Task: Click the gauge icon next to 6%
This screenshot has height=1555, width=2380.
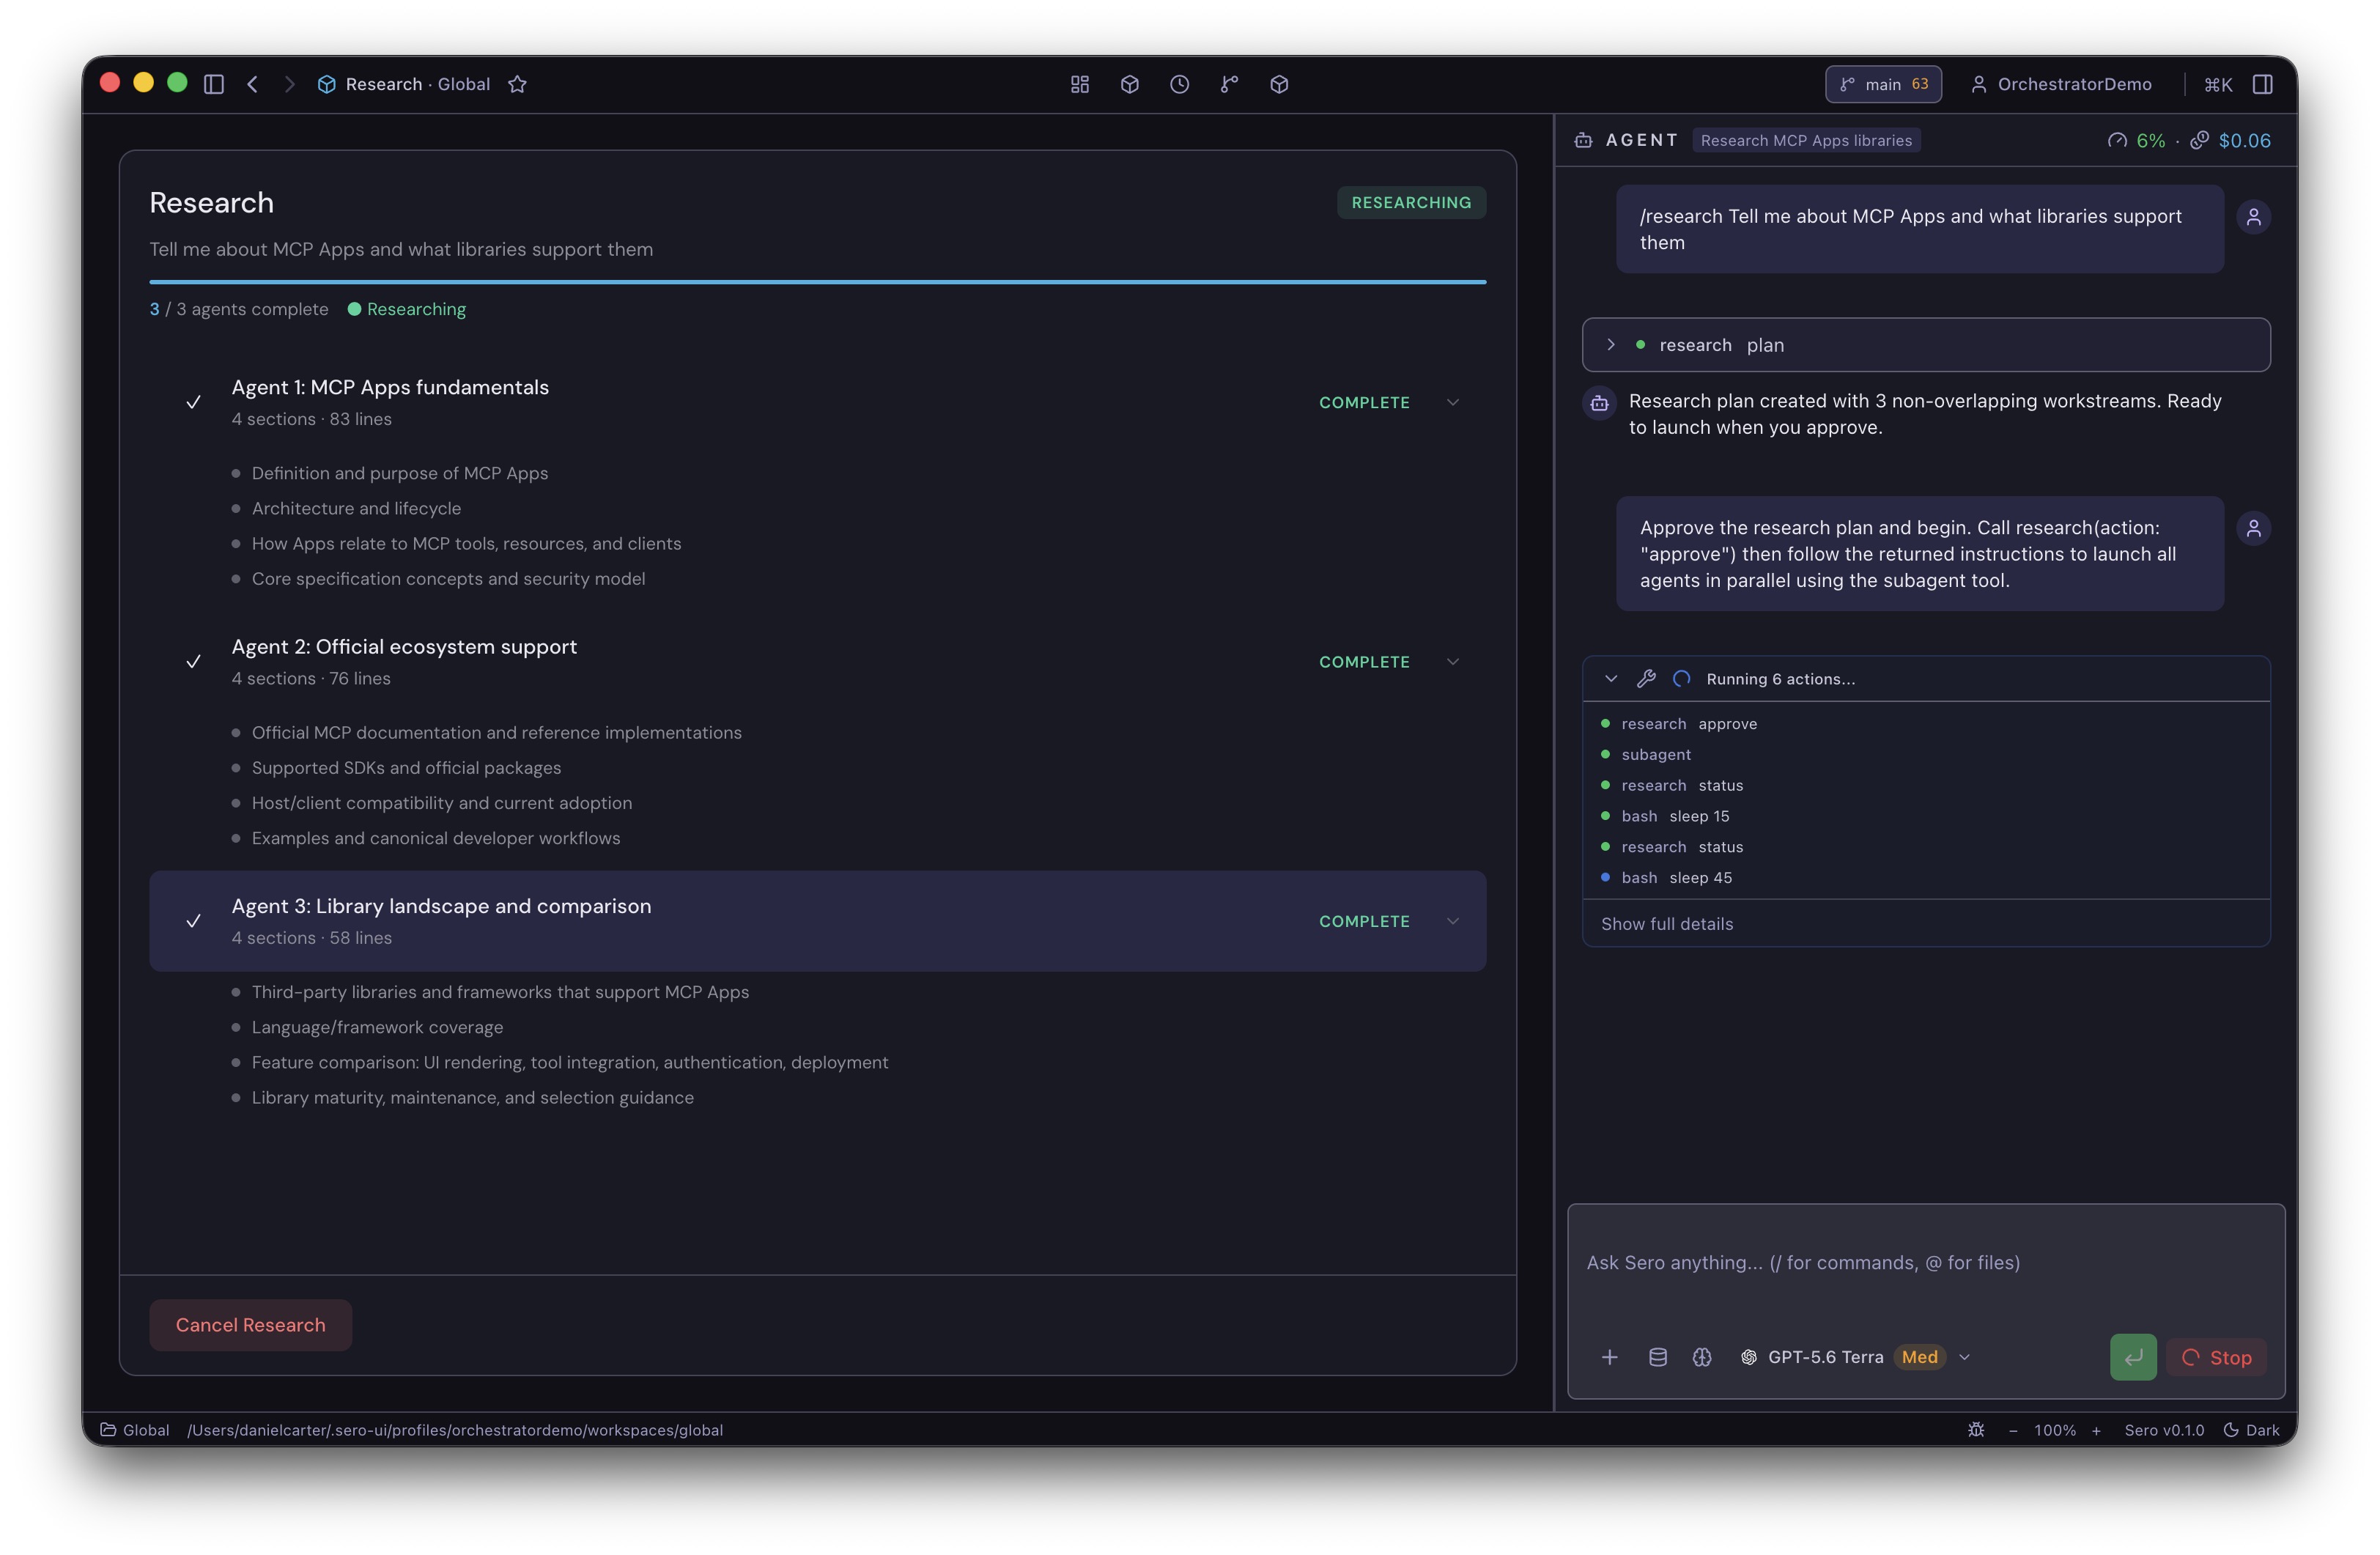Action: [x=2117, y=140]
